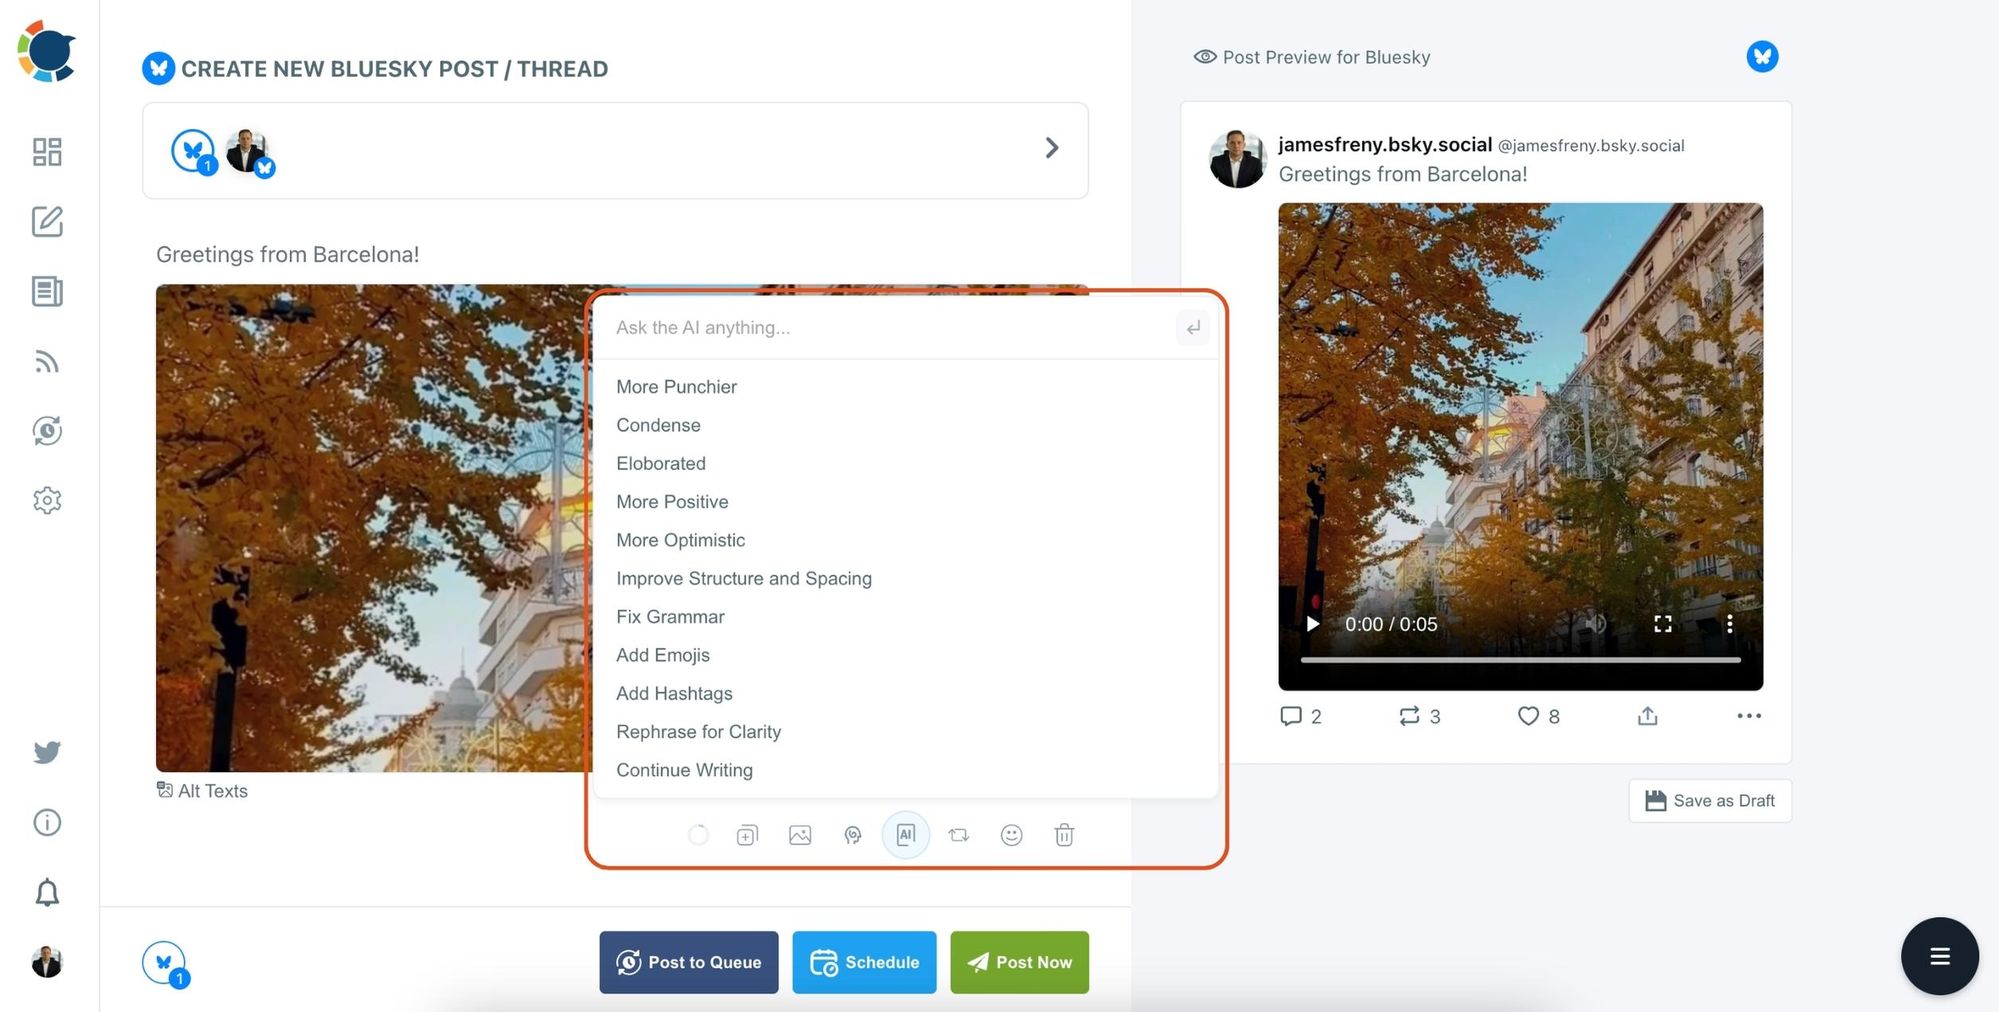Click the preview author's profile photo

[x=1238, y=159]
